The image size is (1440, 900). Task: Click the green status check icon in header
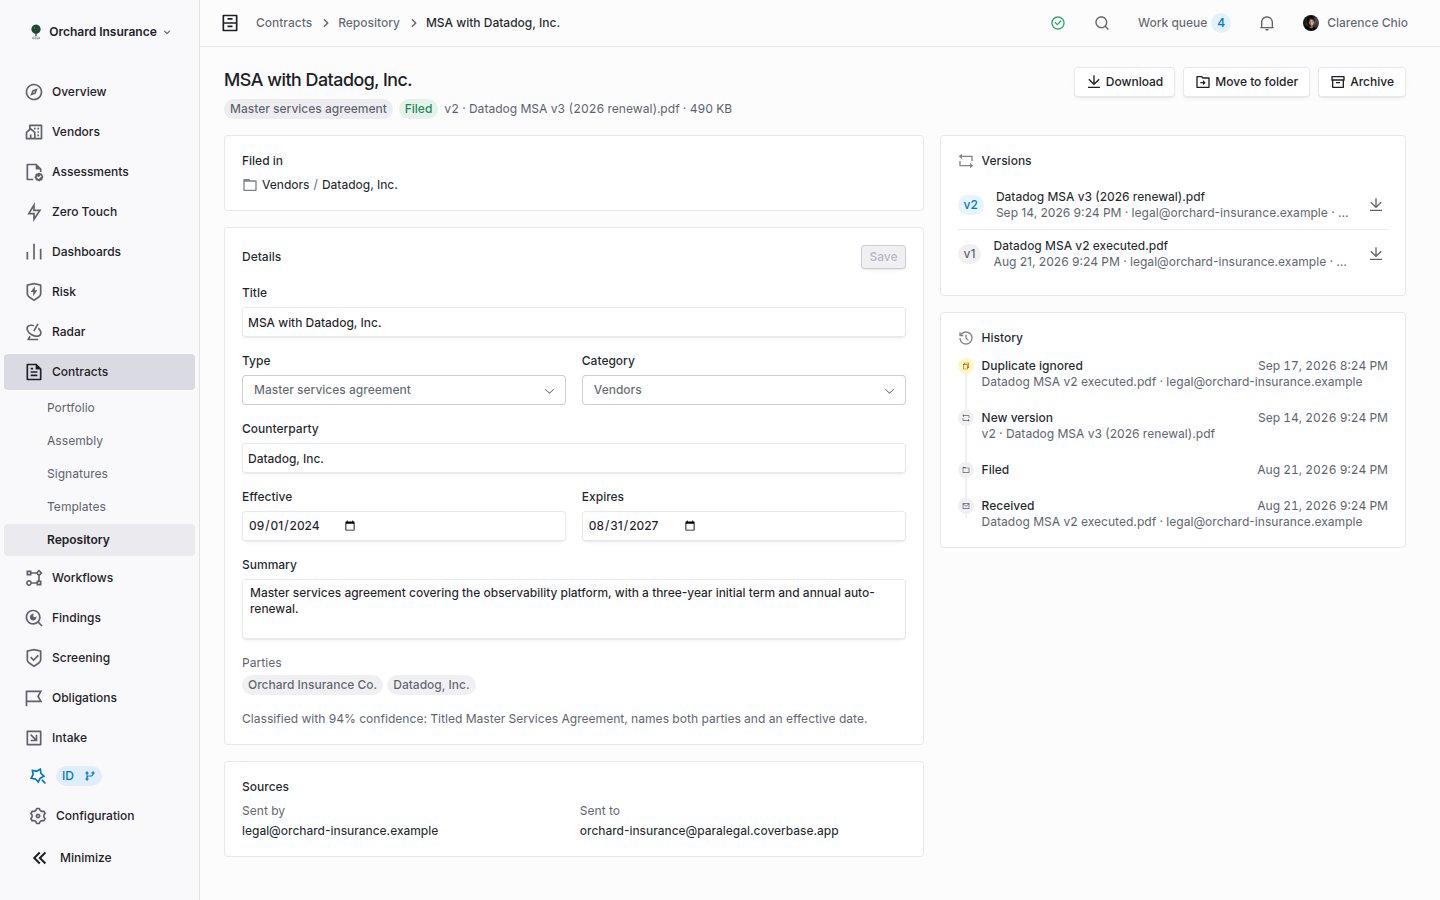[1058, 23]
